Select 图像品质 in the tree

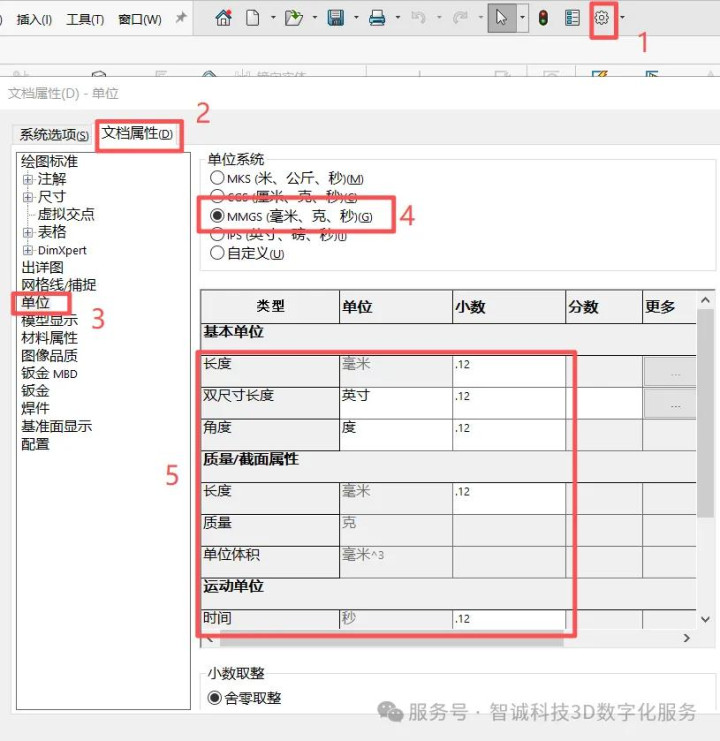click(49, 356)
